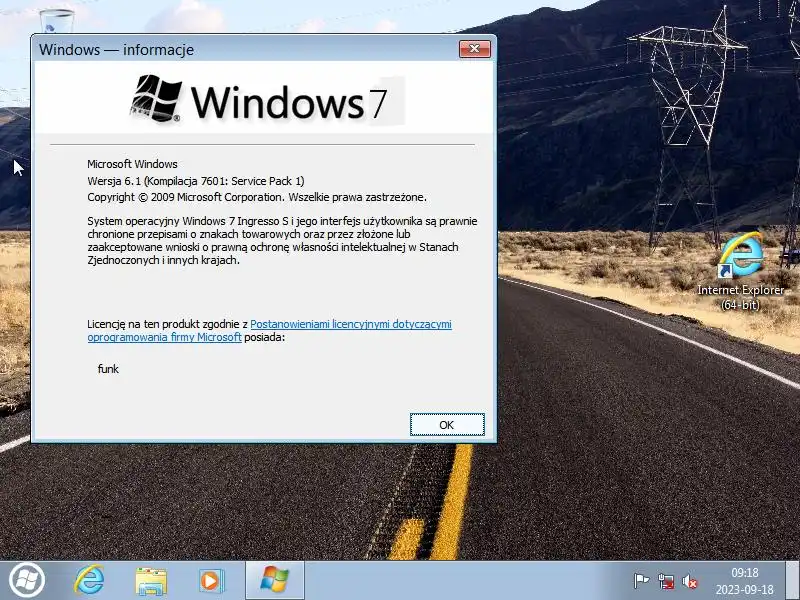800x600 pixels.
Task: Click the network status tray icon
Action: 666,581
